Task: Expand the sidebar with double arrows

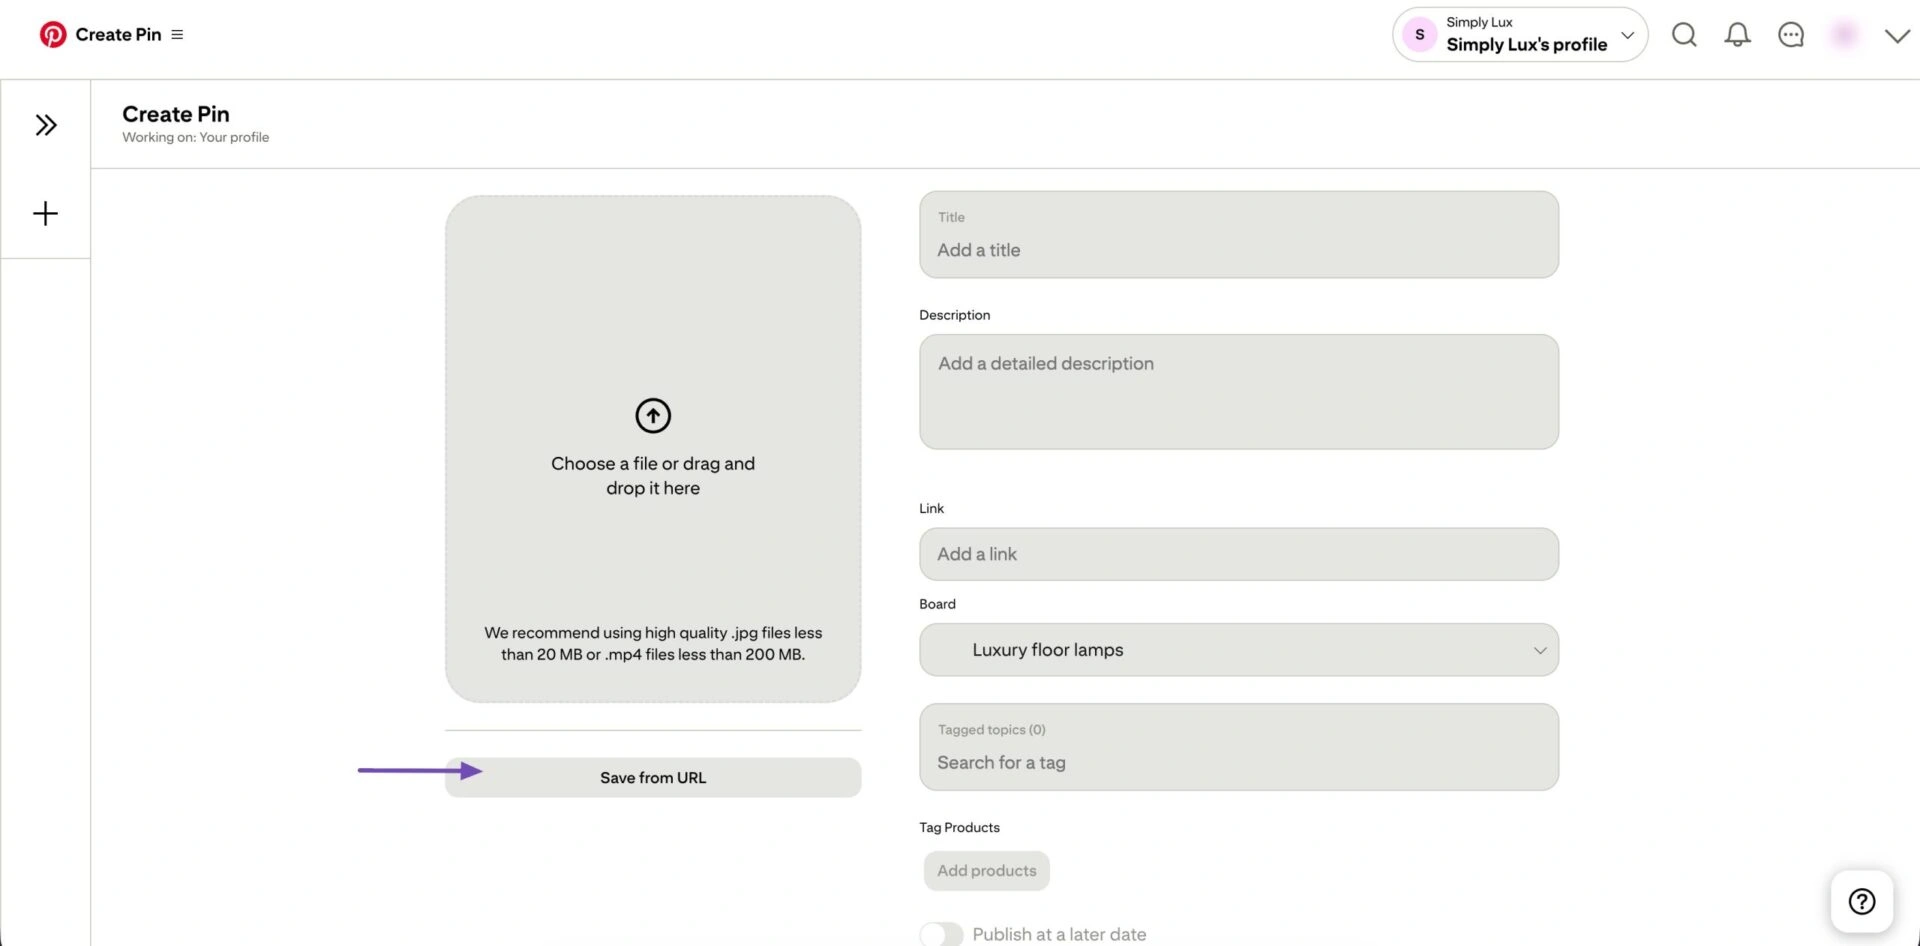Action: tap(46, 125)
